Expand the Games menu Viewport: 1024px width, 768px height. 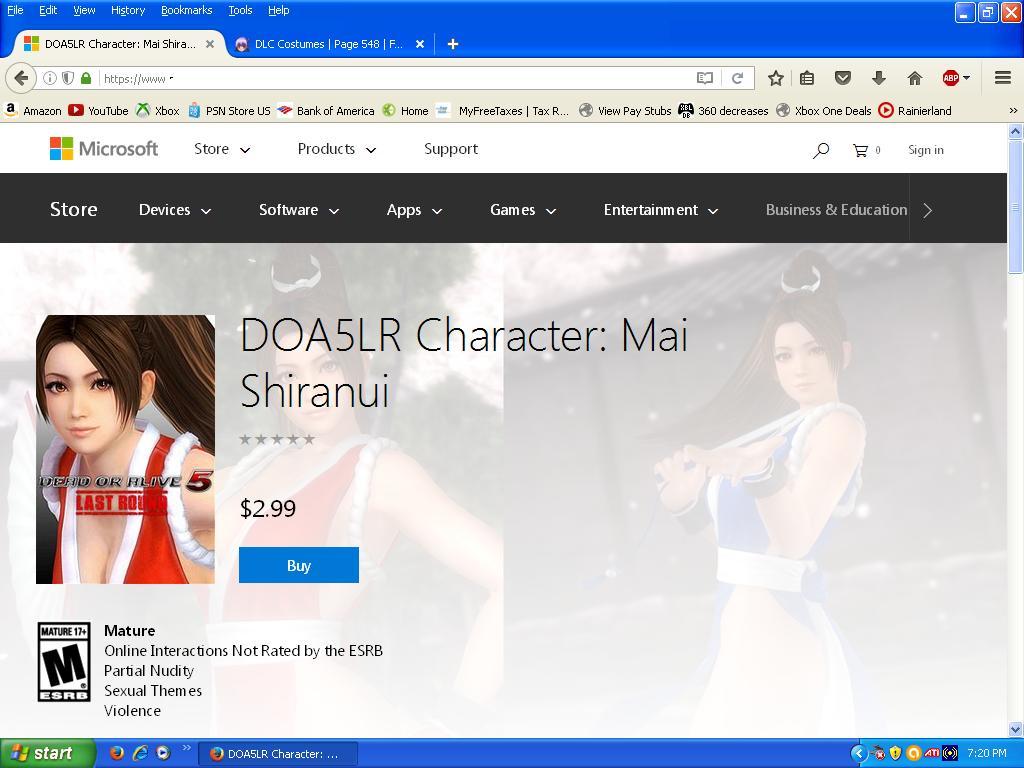(x=523, y=210)
